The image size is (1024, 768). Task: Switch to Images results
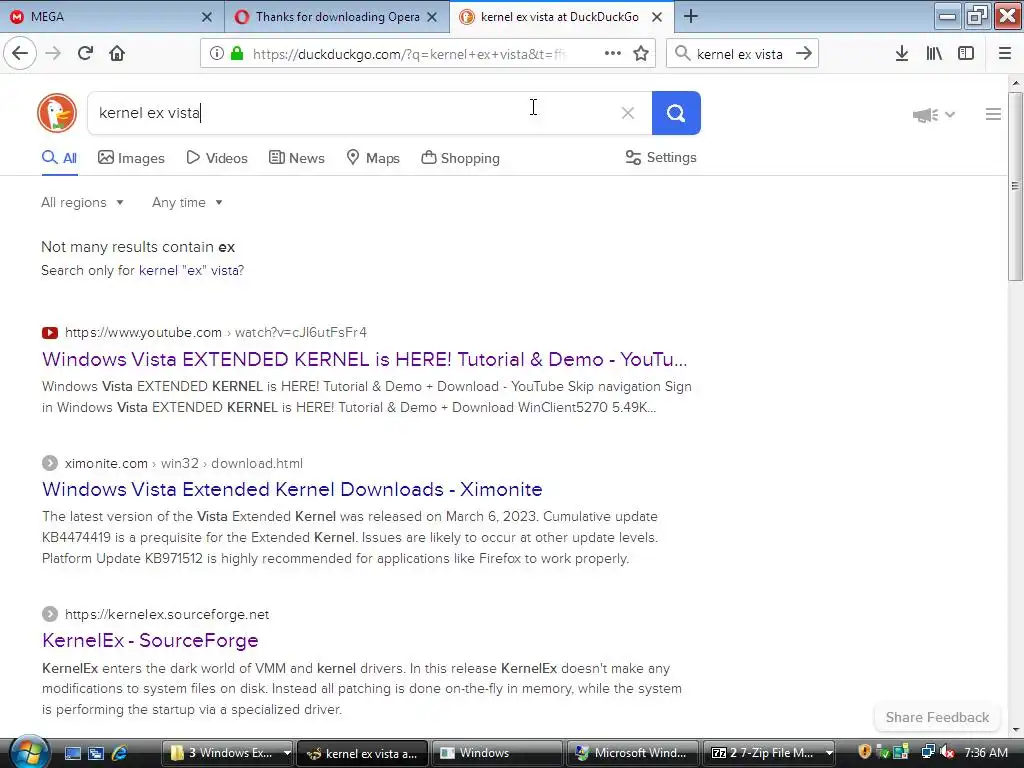coord(131,158)
